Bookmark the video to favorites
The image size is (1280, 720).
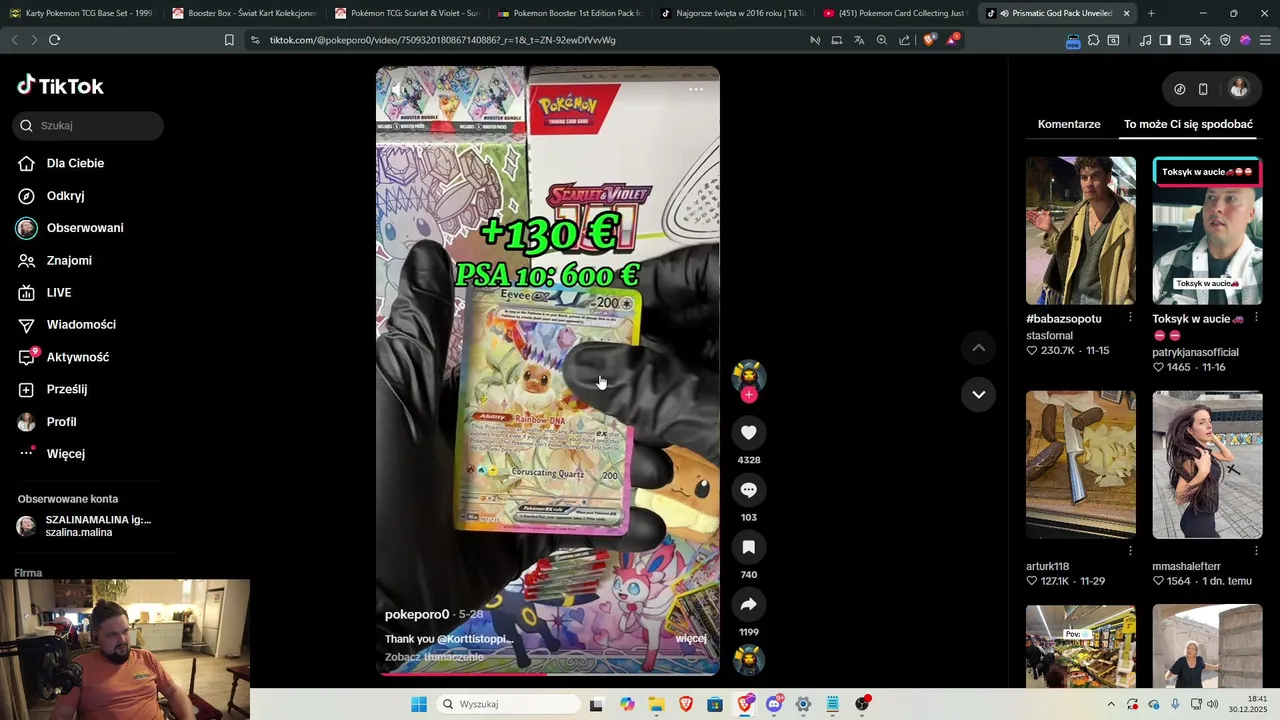coord(748,547)
